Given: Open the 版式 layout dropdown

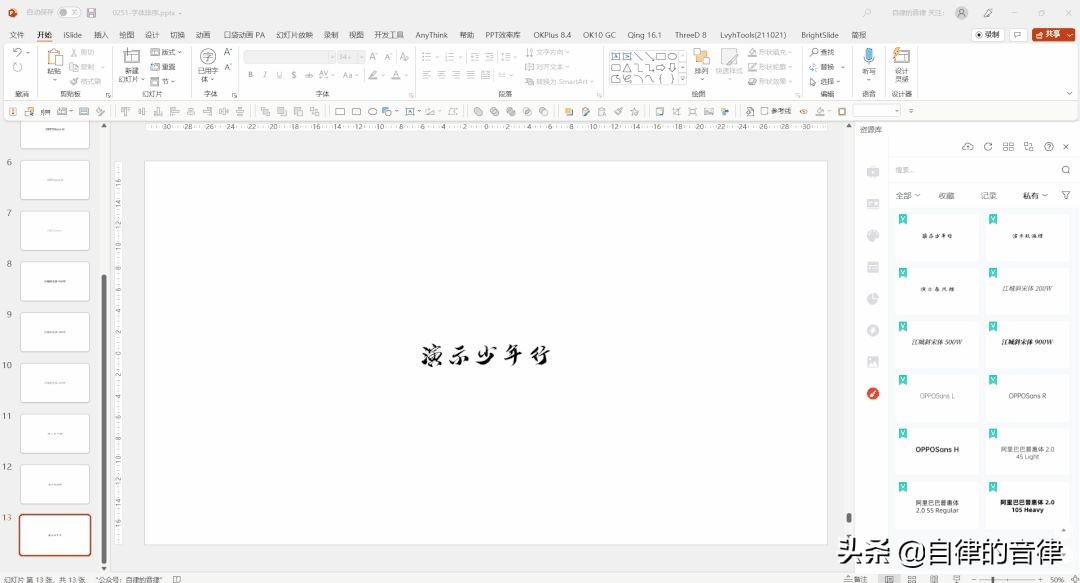Looking at the screenshot, I should tap(166, 52).
